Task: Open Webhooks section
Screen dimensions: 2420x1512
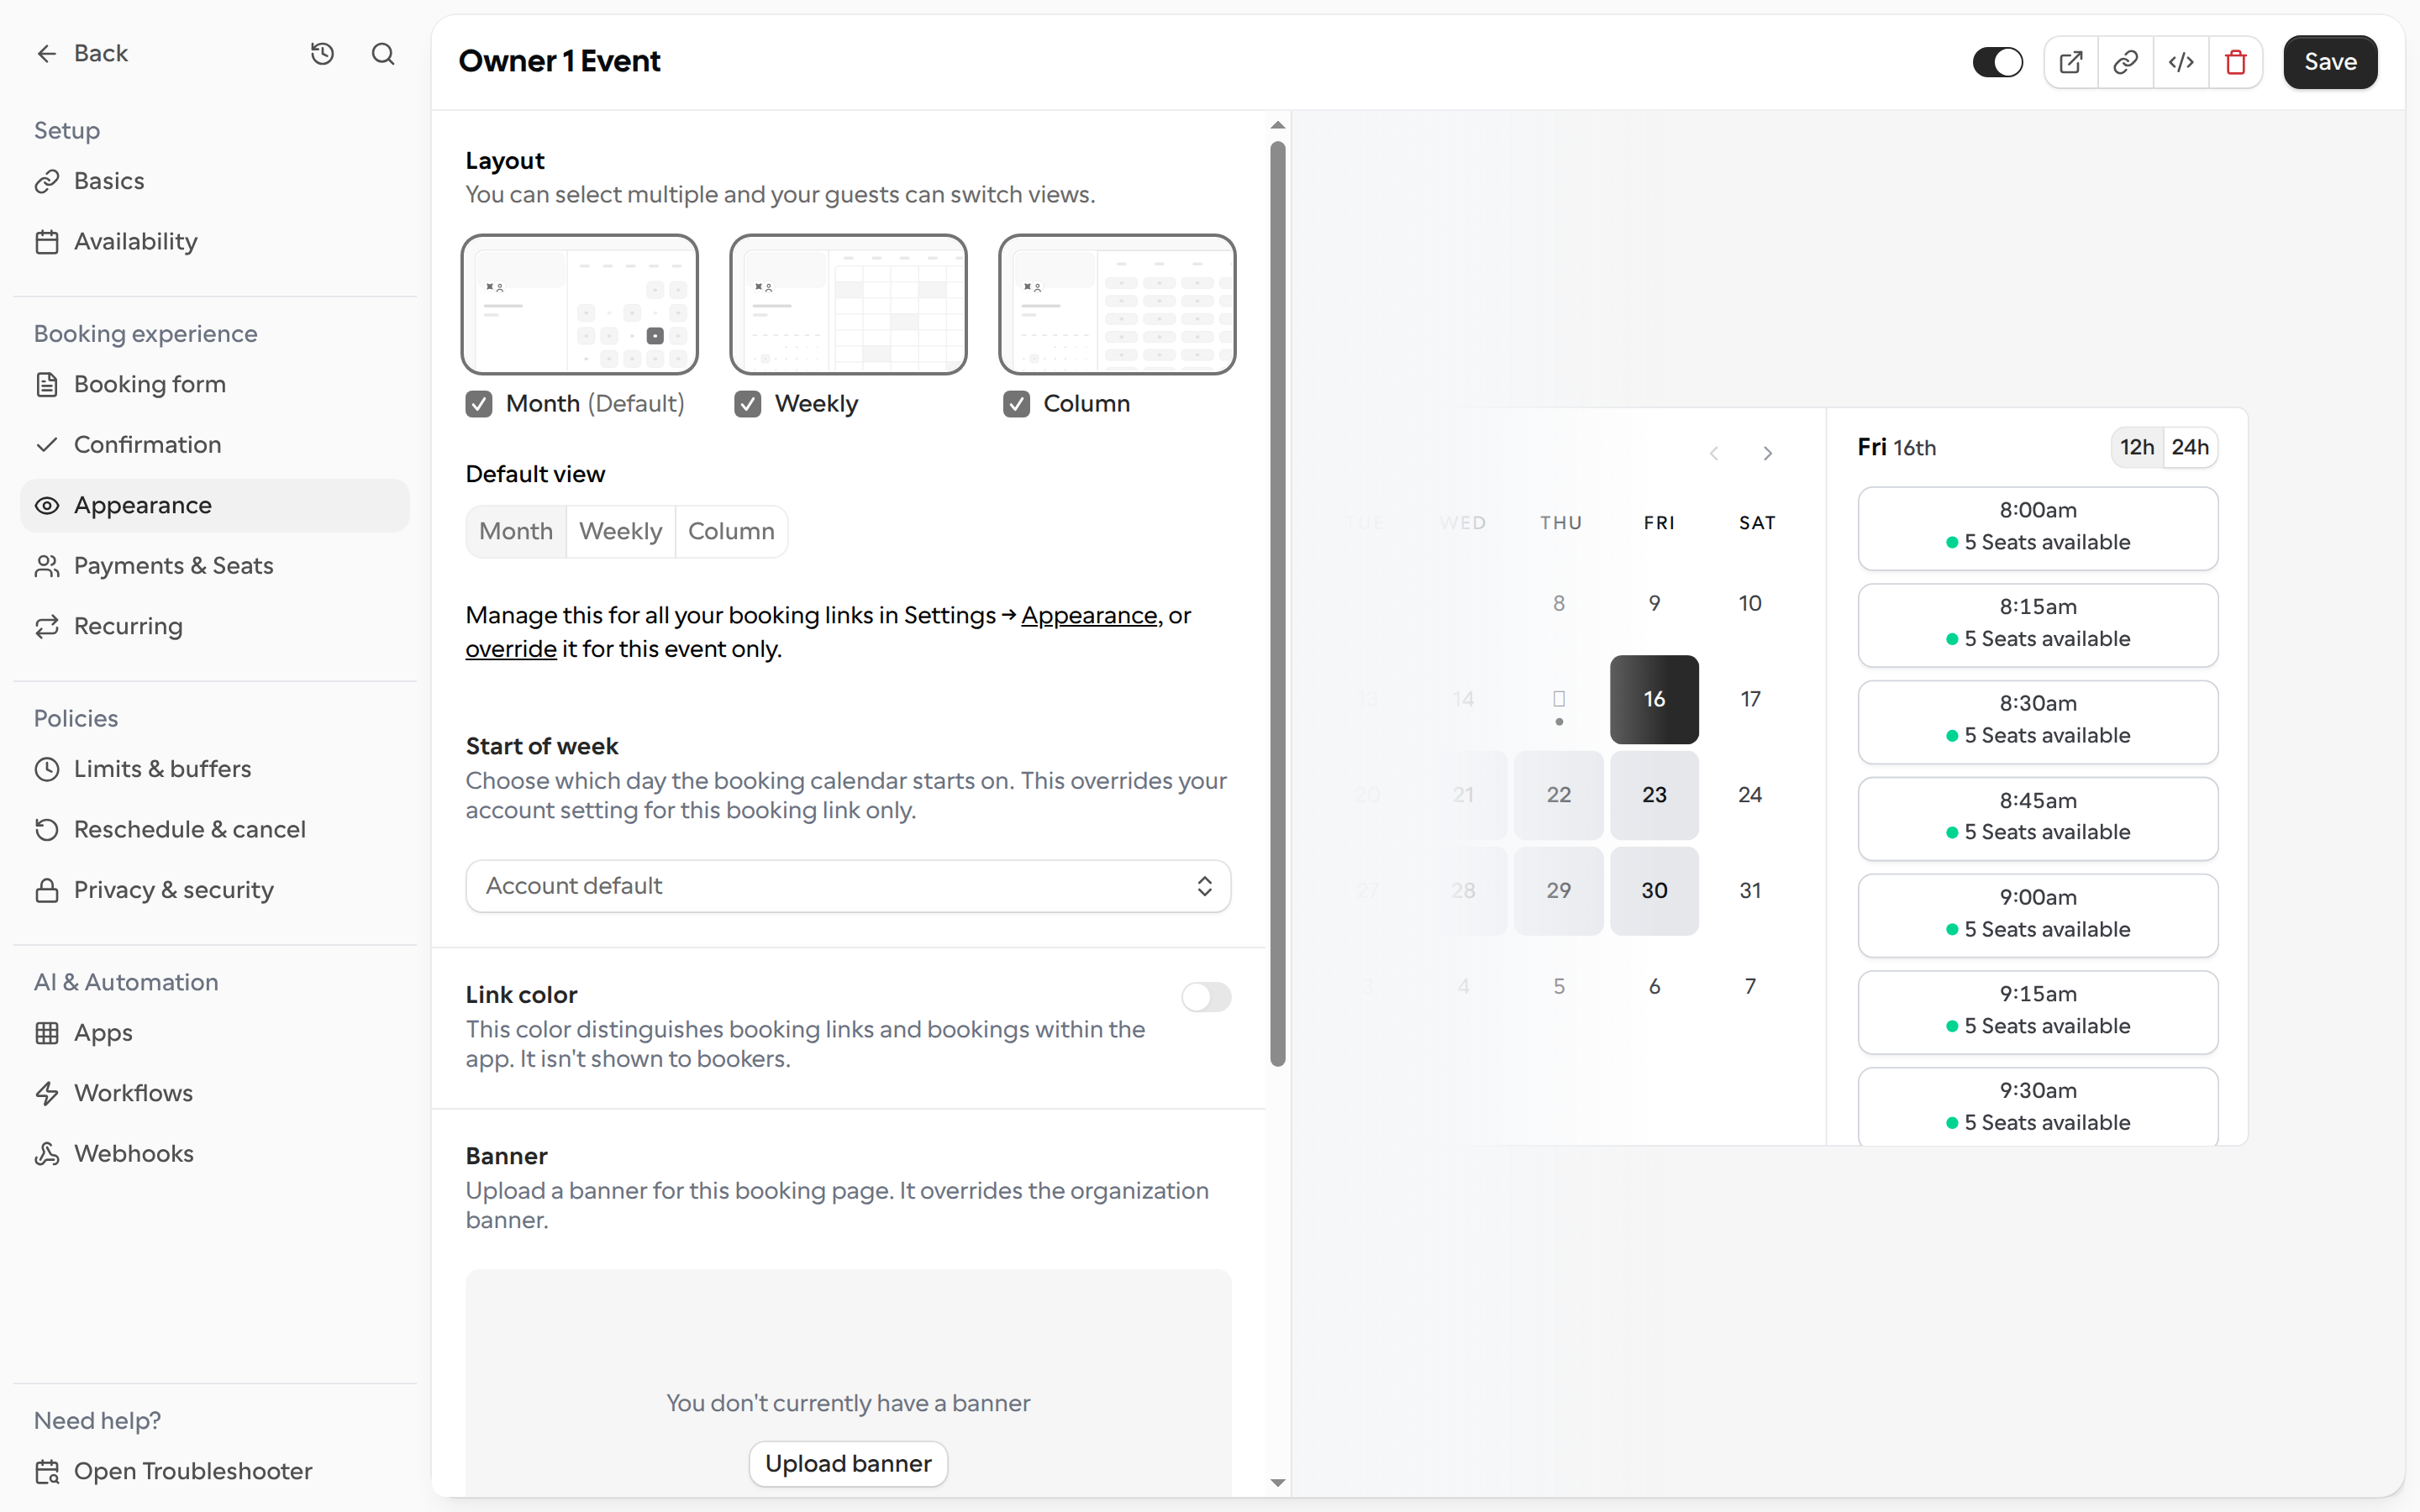Action: click(215, 1154)
